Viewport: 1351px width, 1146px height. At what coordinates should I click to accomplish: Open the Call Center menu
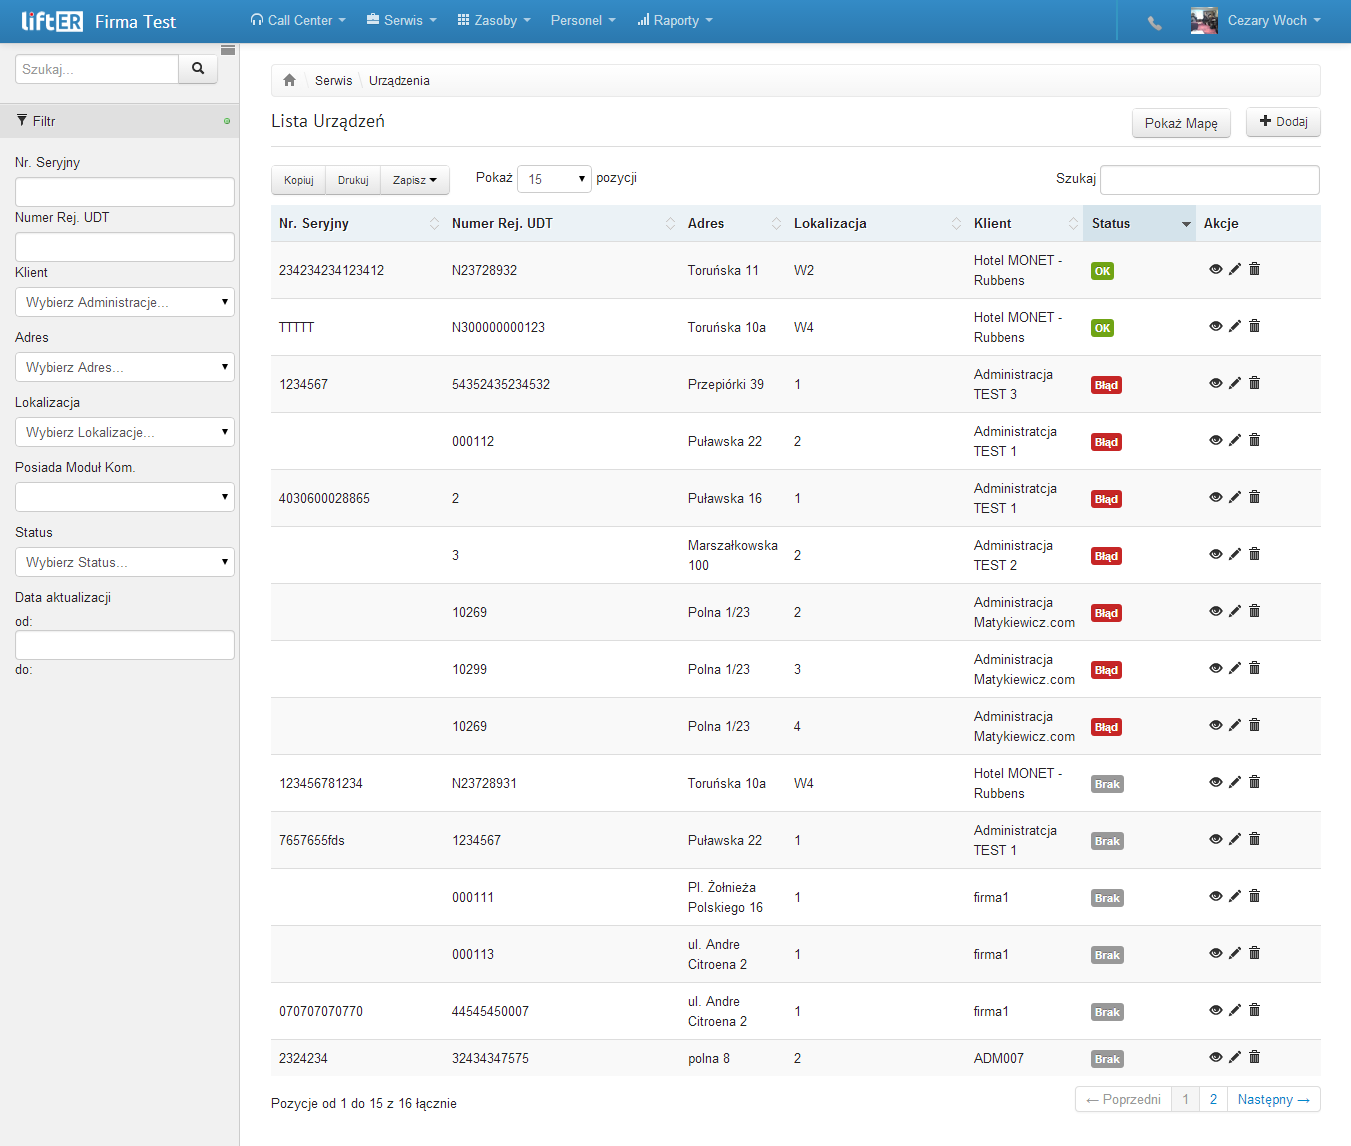click(x=298, y=20)
